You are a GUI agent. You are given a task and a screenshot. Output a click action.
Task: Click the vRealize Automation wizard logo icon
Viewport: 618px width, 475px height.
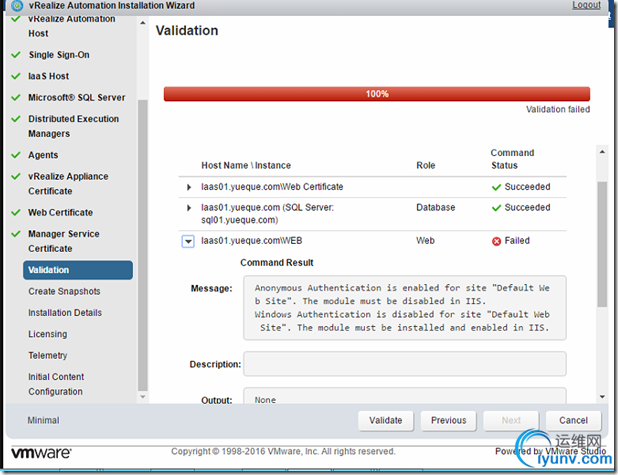(17, 6)
